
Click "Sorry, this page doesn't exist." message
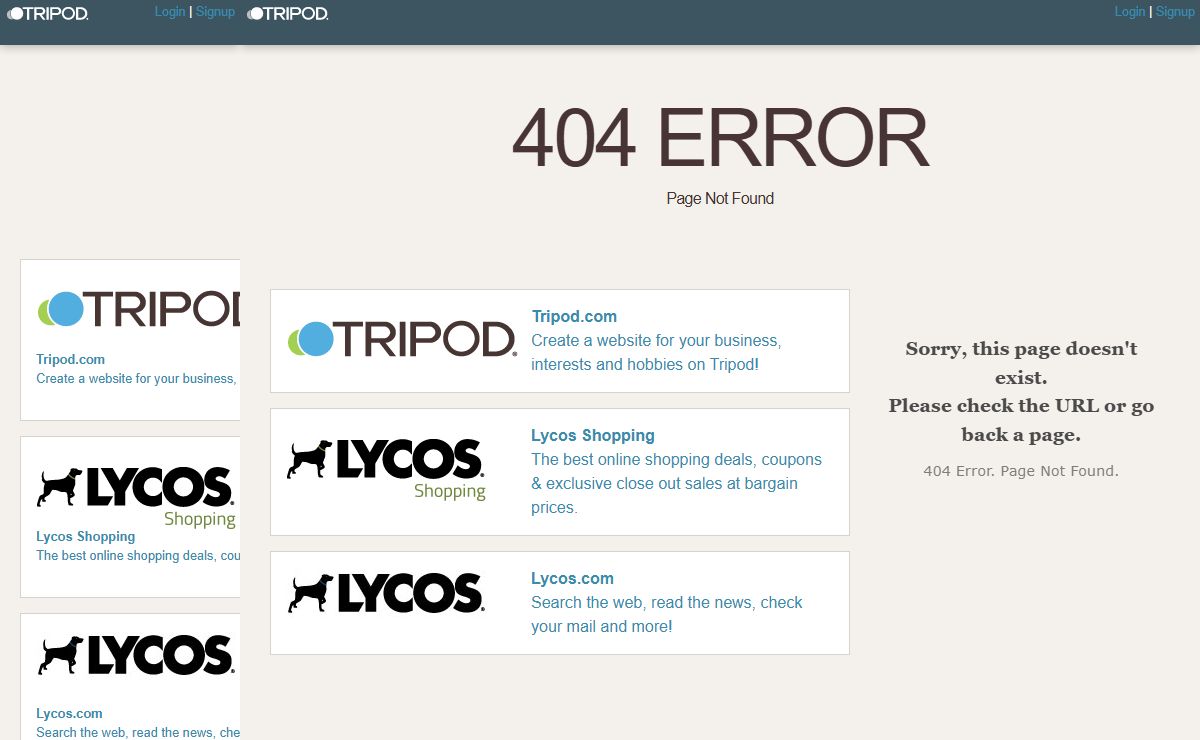tap(1021, 363)
